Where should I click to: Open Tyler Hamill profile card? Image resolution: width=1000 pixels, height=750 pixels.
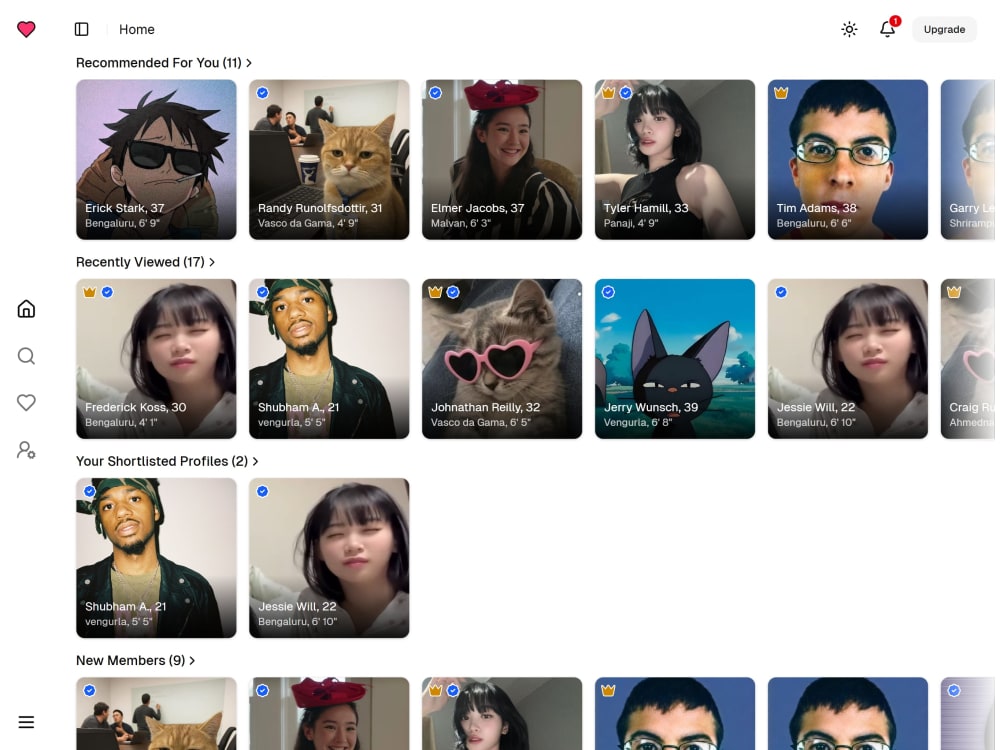tap(675, 159)
